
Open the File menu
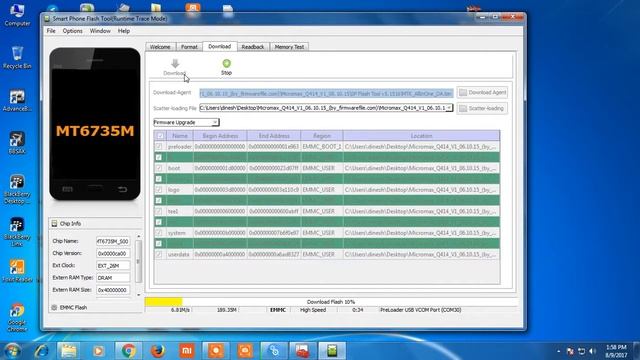[51, 31]
